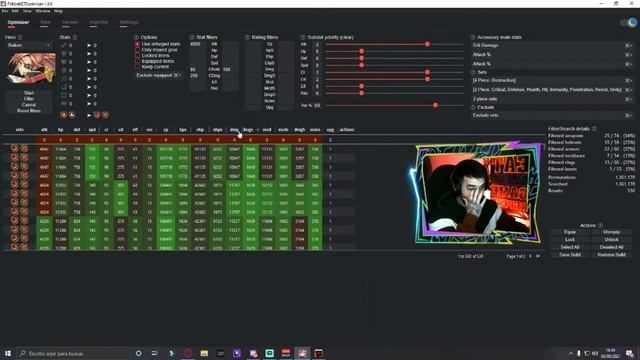Open Task View on the taskbar

(x=154, y=353)
